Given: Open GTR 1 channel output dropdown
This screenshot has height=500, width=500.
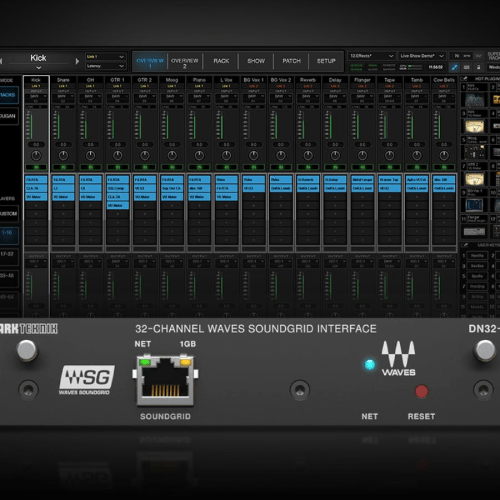Looking at the screenshot, I should (117, 263).
